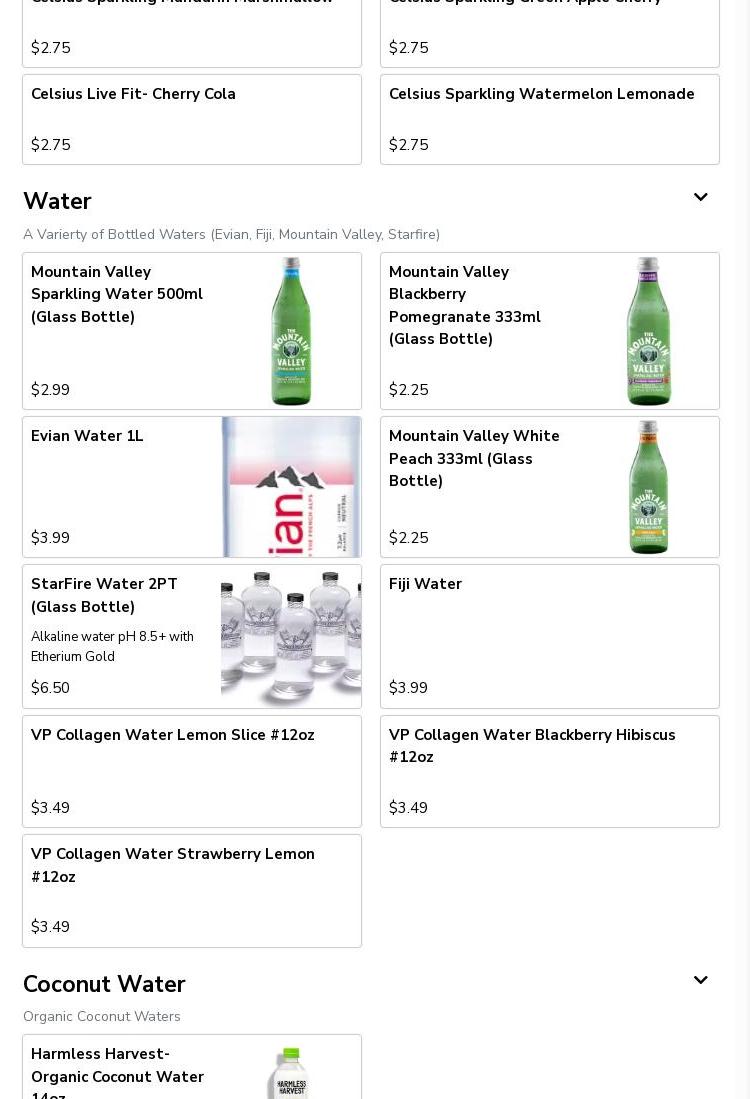This screenshot has height=1099, width=750.
Task: Open Mountain Valley Blackberry Pomegranate bottle image
Action: point(649,331)
